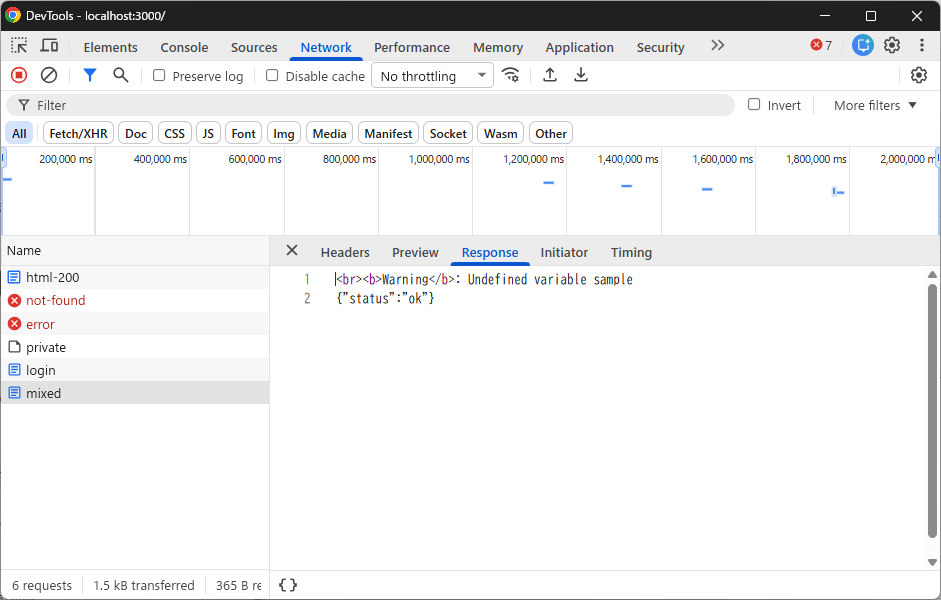Enable the Disable cache checkbox
The height and width of the screenshot is (600, 941).
click(272, 76)
